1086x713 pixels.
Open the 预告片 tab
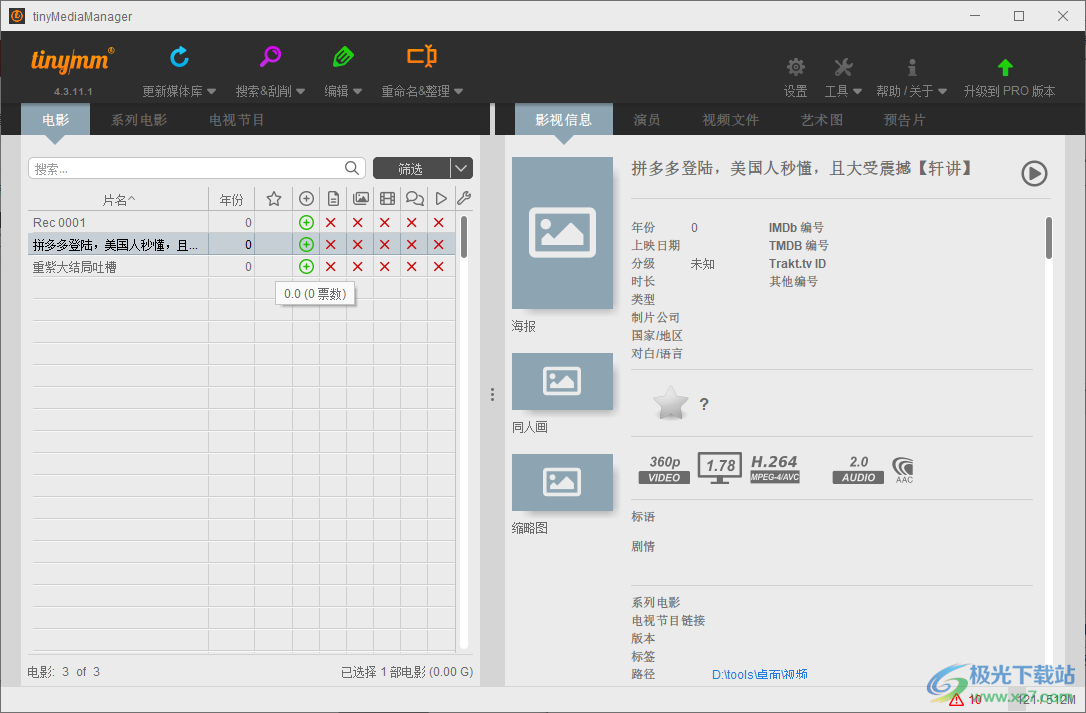click(x=905, y=120)
